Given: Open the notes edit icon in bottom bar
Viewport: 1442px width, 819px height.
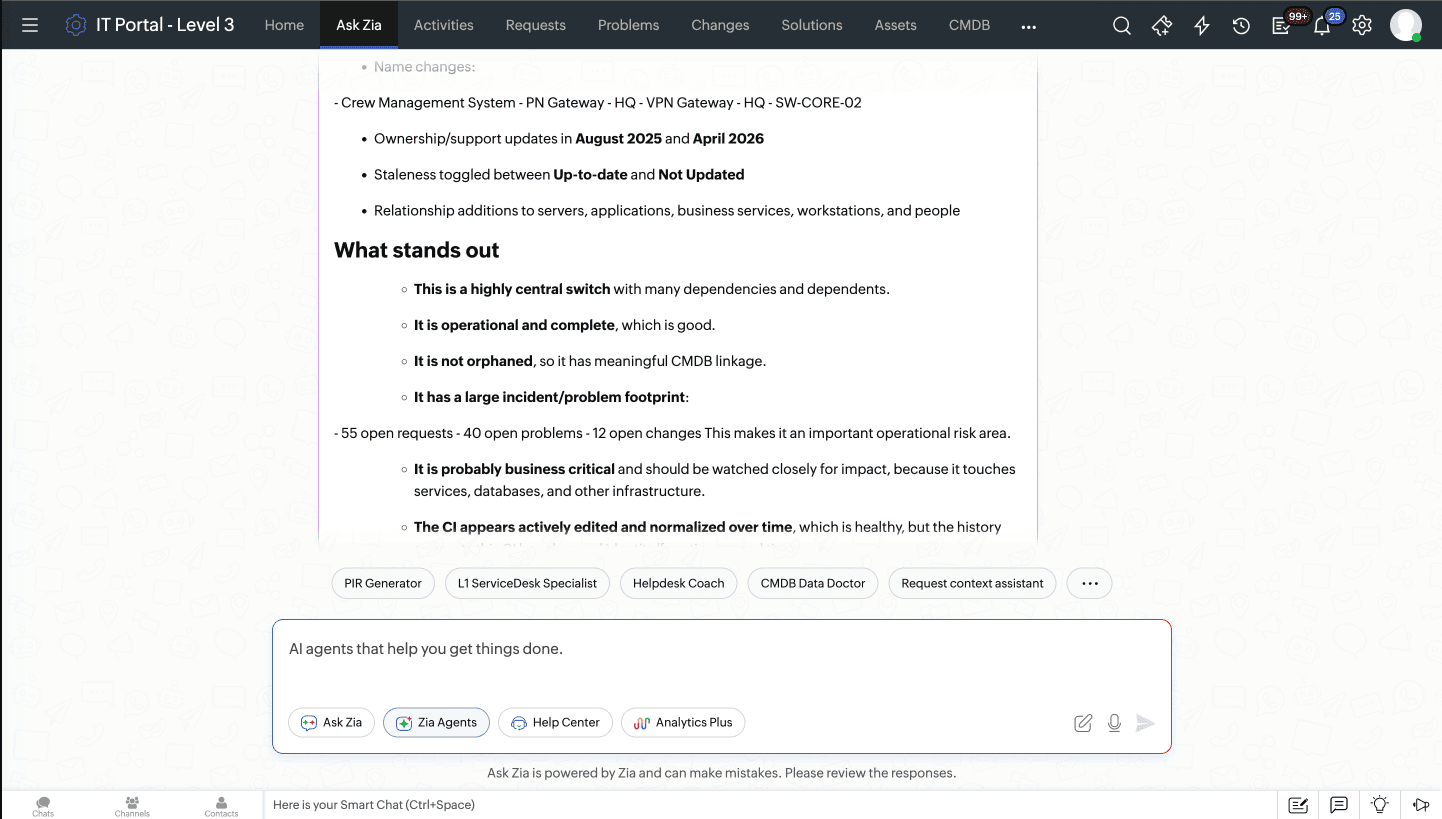Looking at the screenshot, I should click(1298, 805).
